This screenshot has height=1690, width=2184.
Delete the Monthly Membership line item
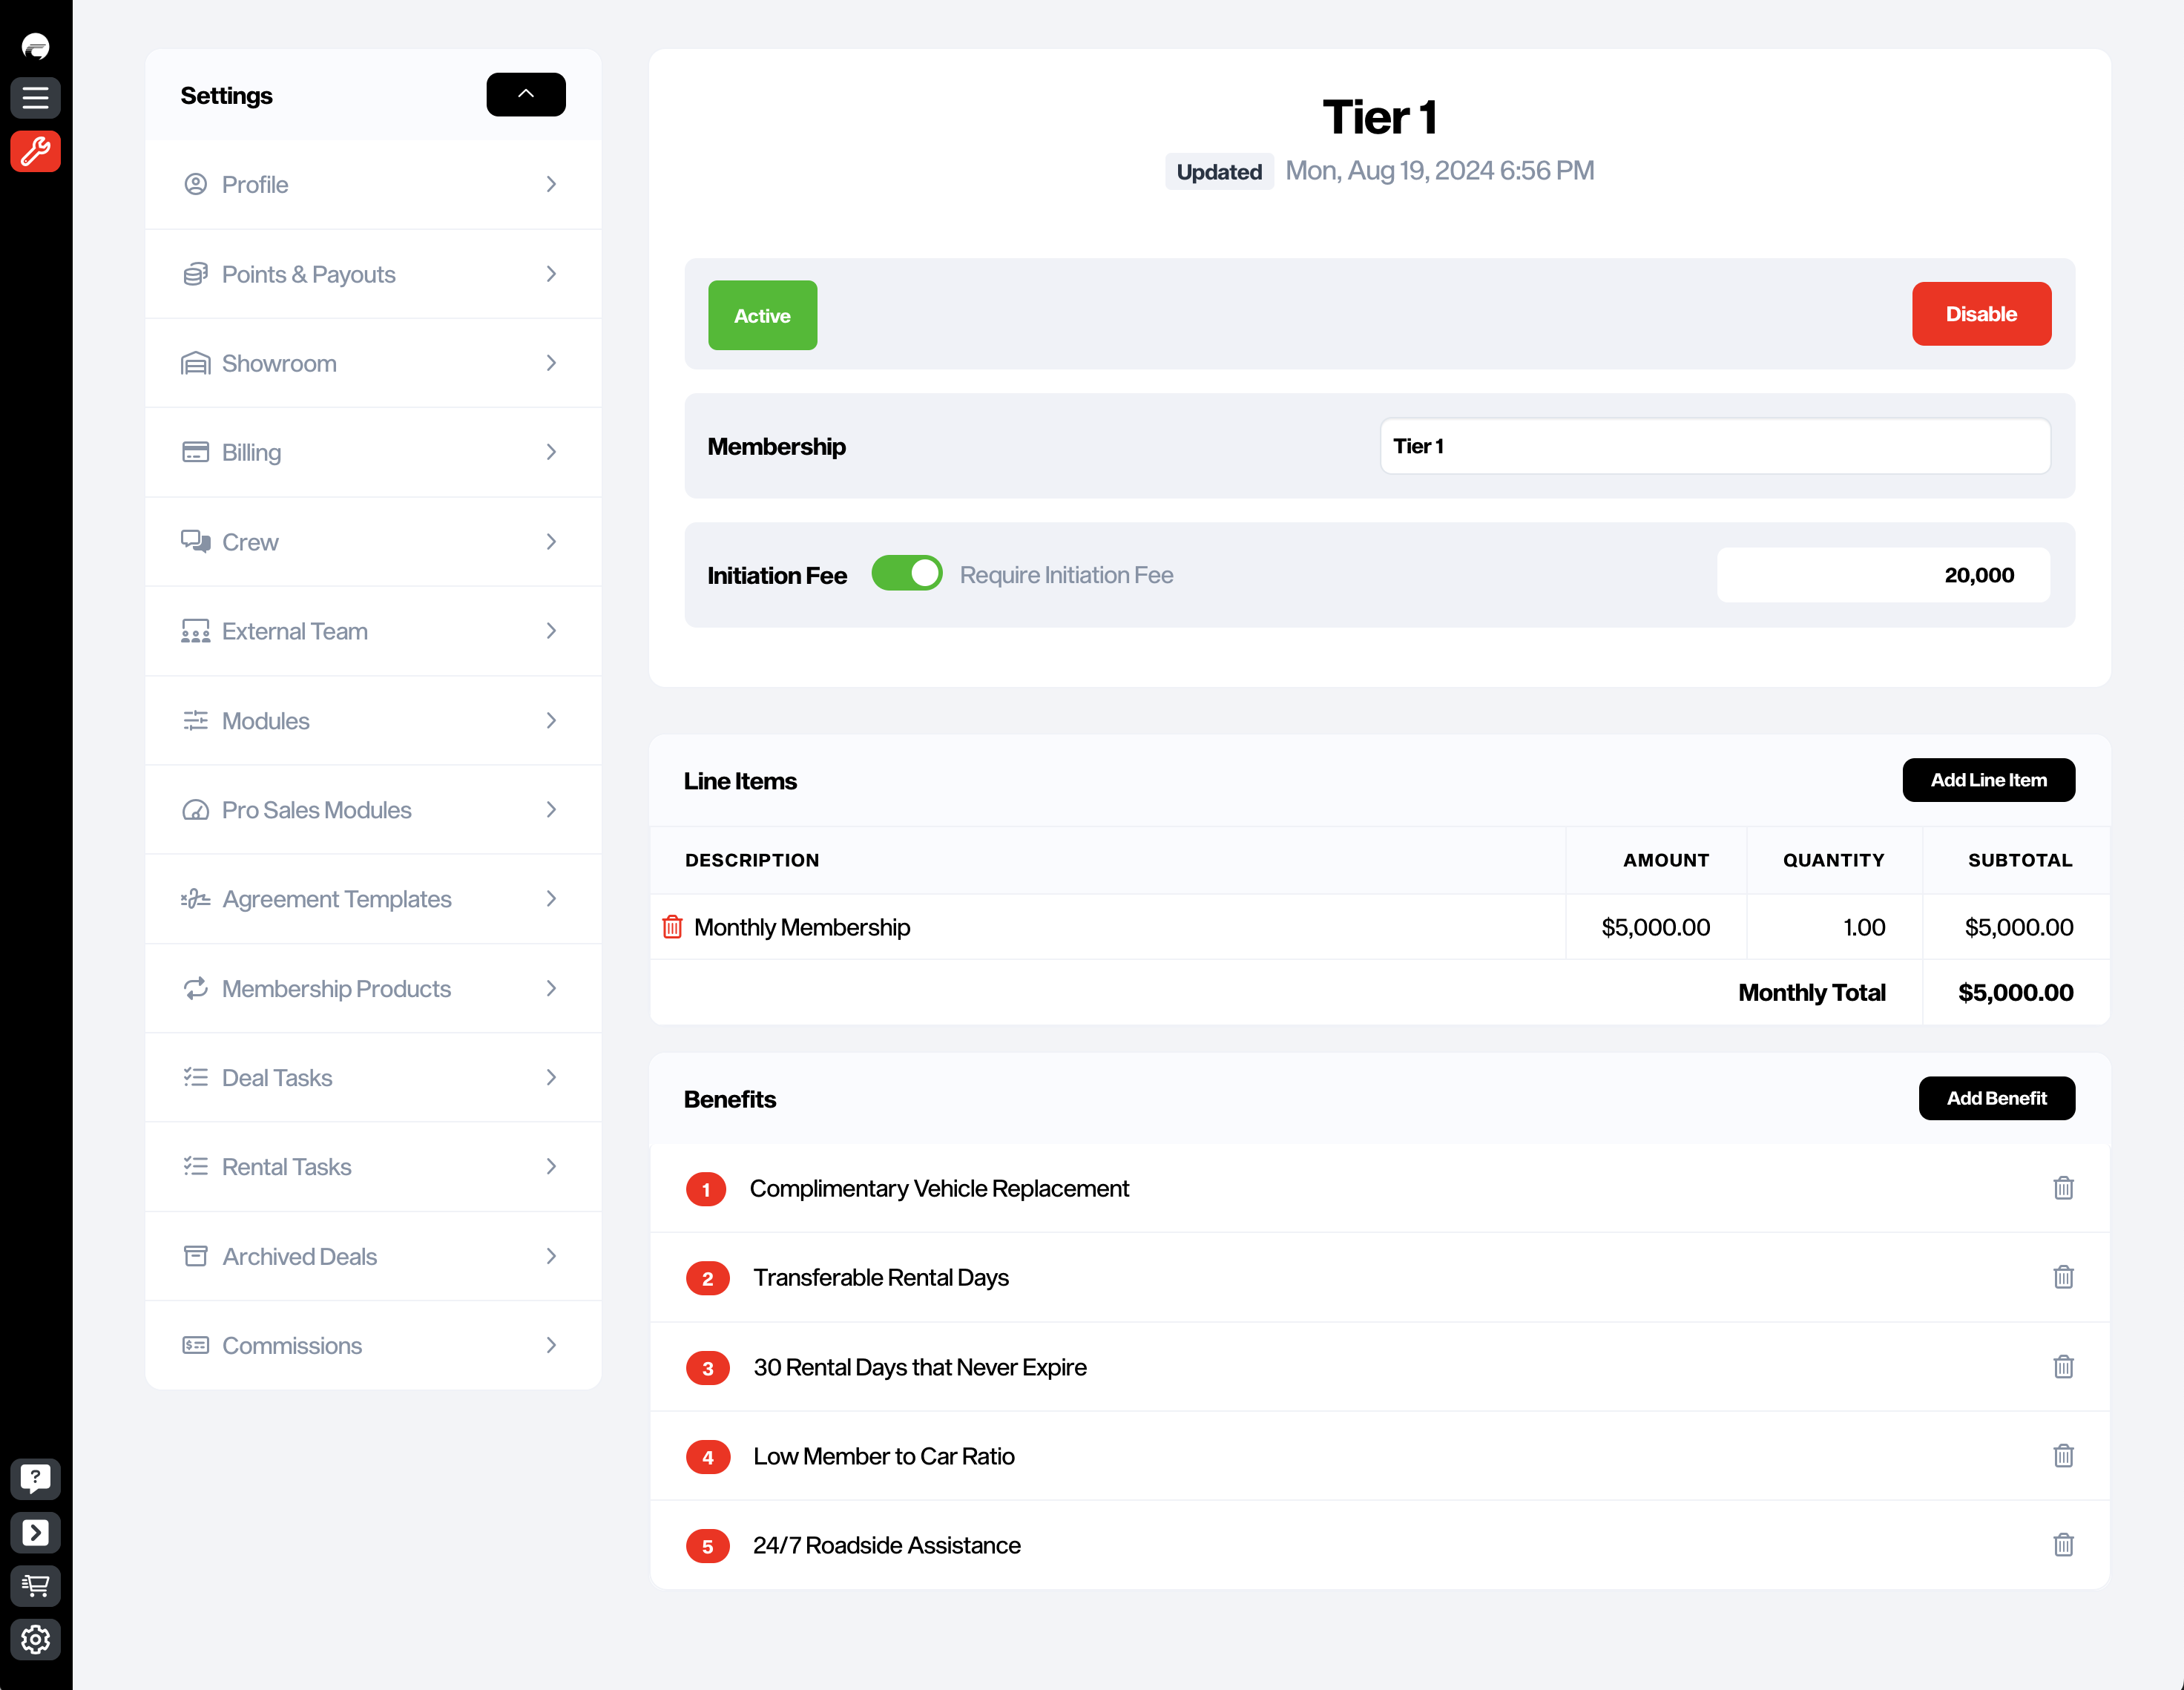pos(672,927)
